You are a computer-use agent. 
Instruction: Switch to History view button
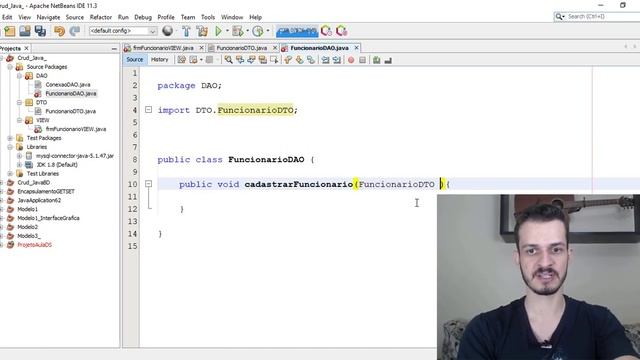[x=160, y=60]
